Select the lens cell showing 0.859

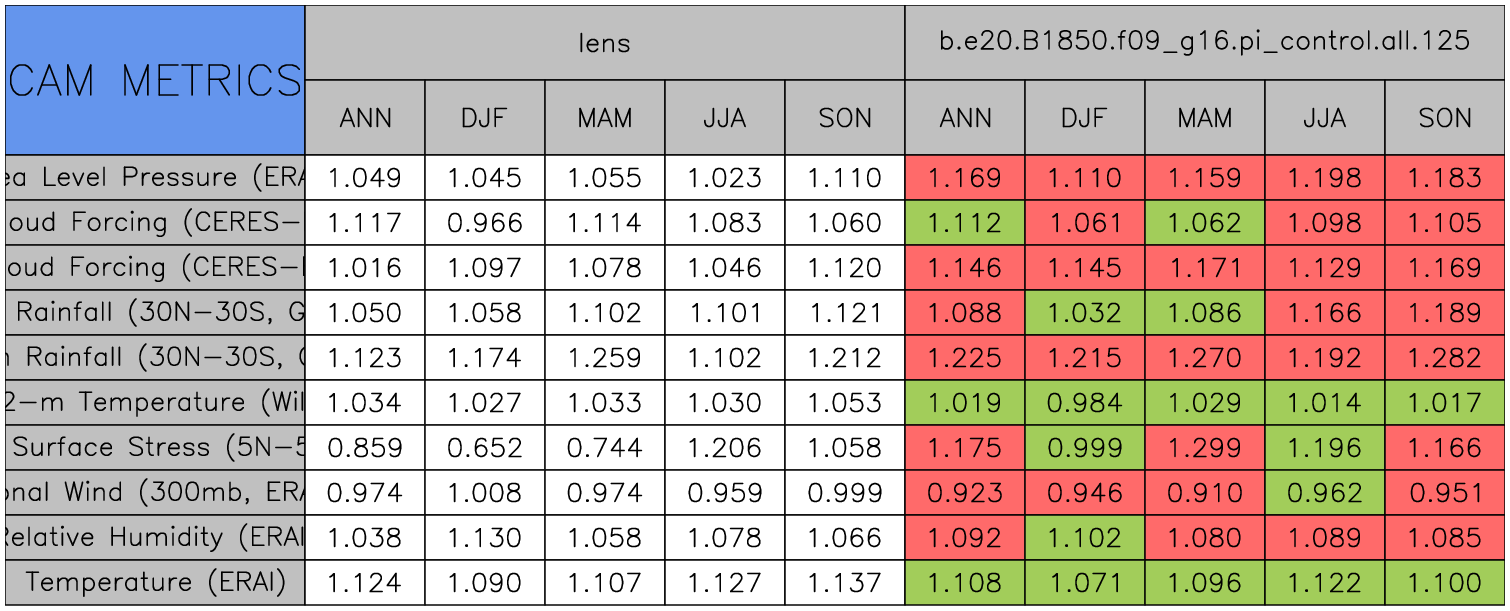(365, 447)
